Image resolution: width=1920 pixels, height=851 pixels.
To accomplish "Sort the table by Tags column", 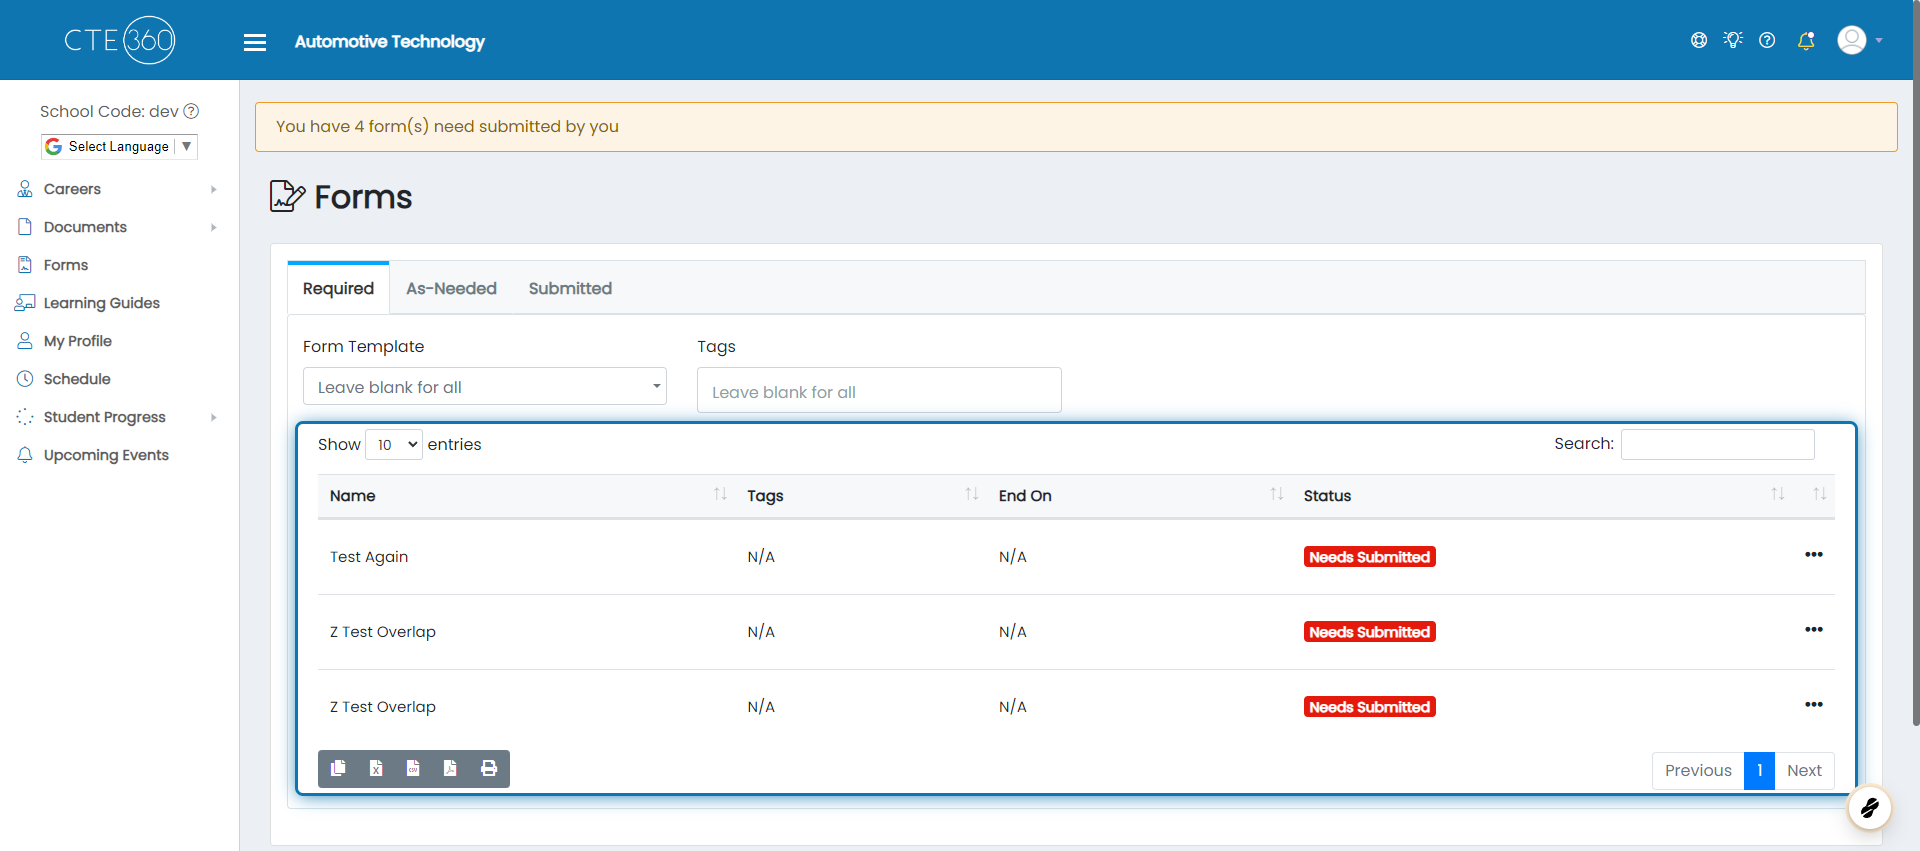I will coord(860,495).
